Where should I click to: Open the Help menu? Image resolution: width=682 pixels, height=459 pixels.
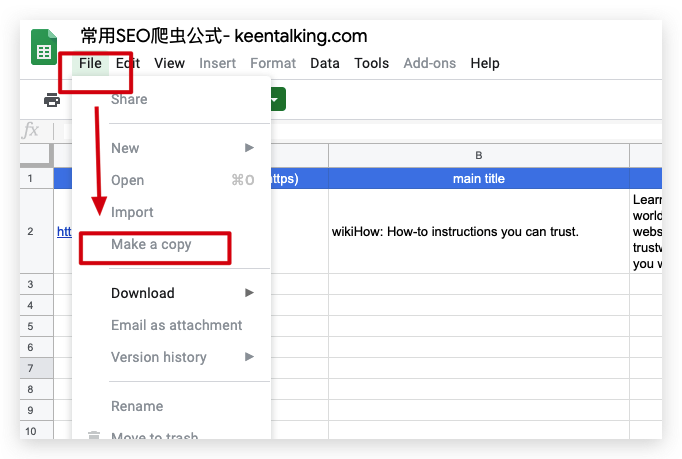click(484, 63)
